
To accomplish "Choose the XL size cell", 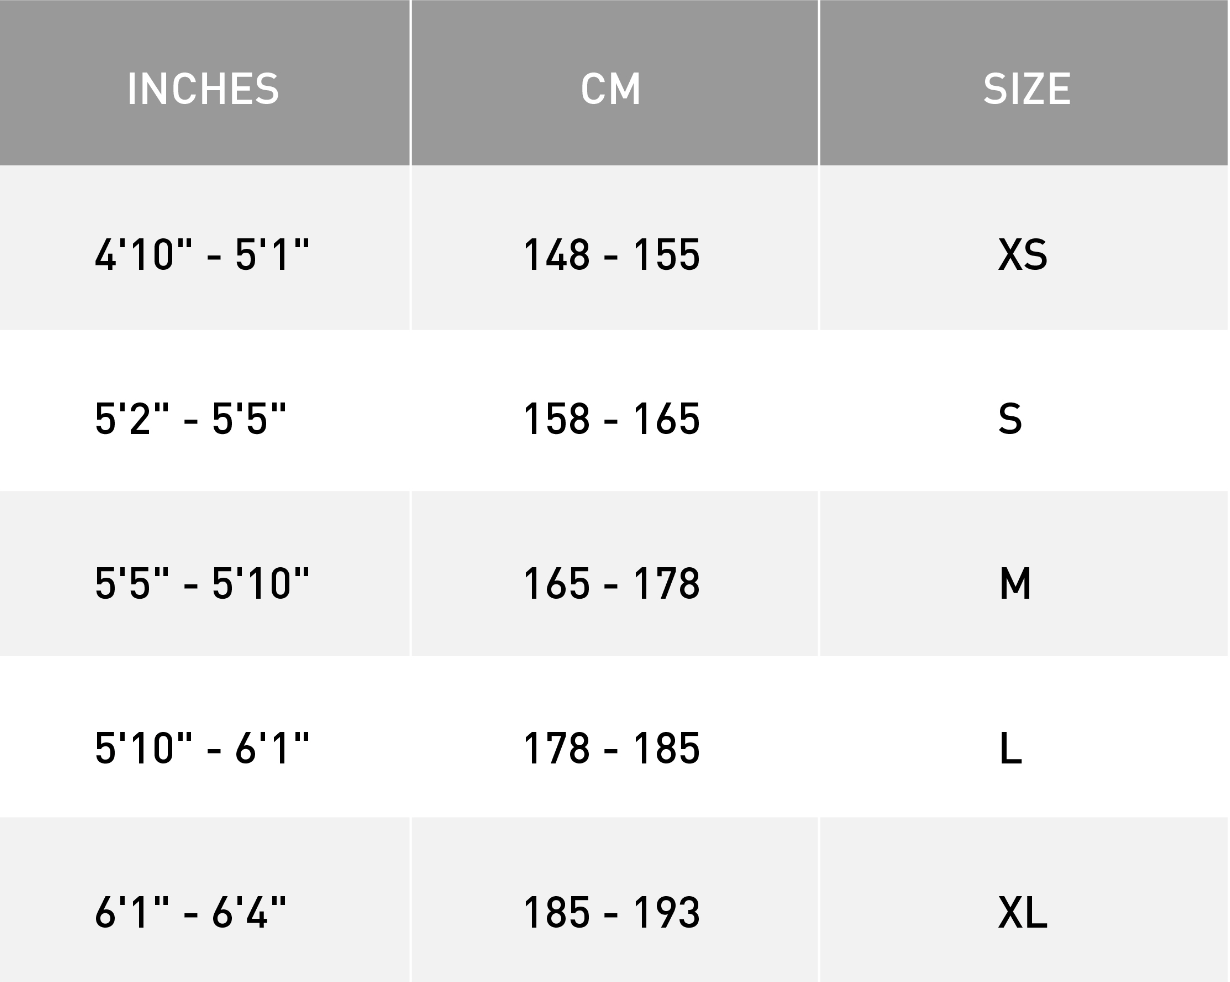I will tap(1023, 912).
